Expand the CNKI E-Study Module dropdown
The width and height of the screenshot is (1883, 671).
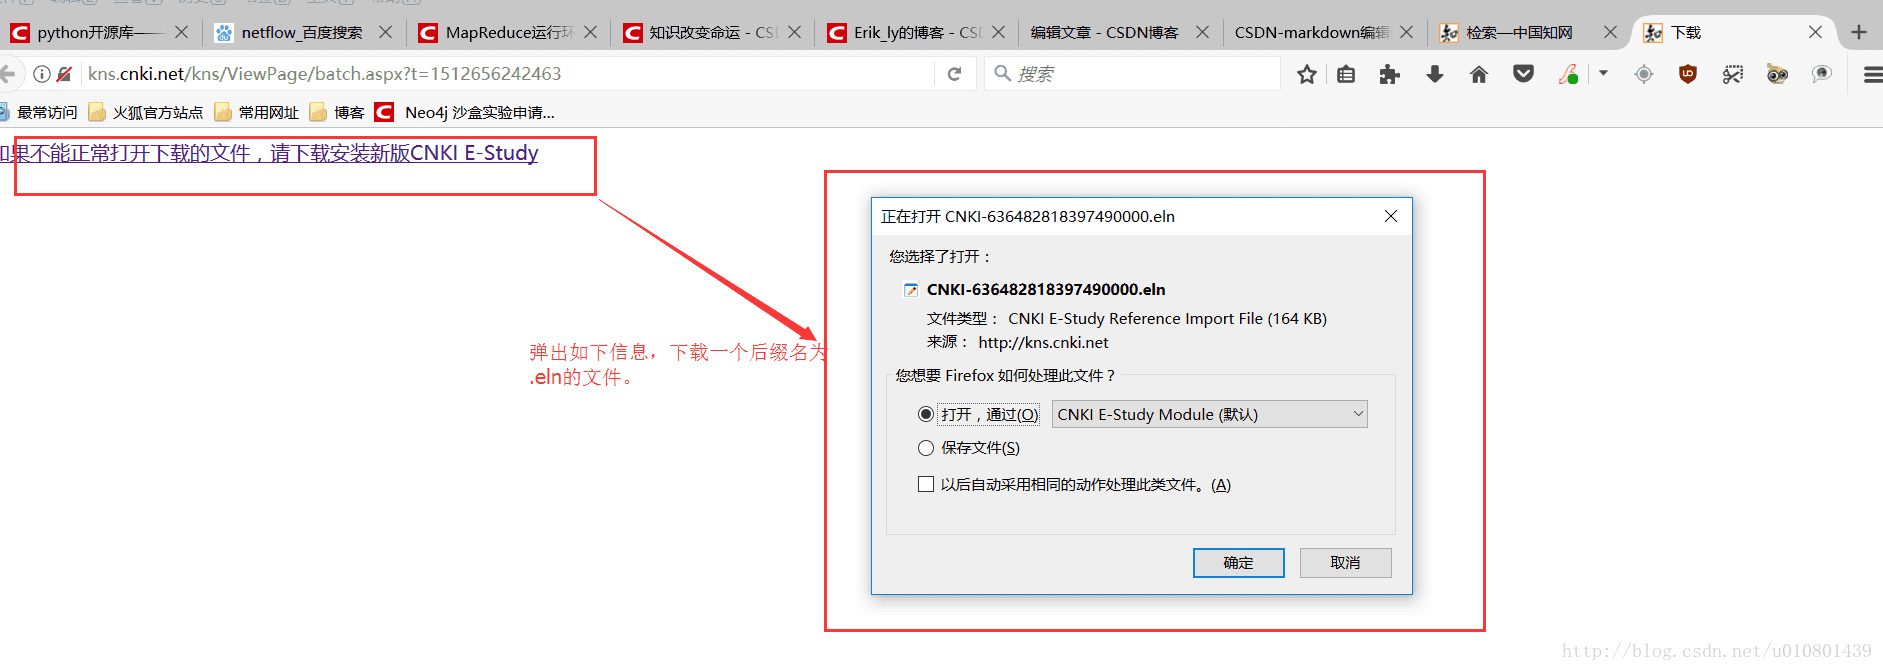(x=1209, y=414)
